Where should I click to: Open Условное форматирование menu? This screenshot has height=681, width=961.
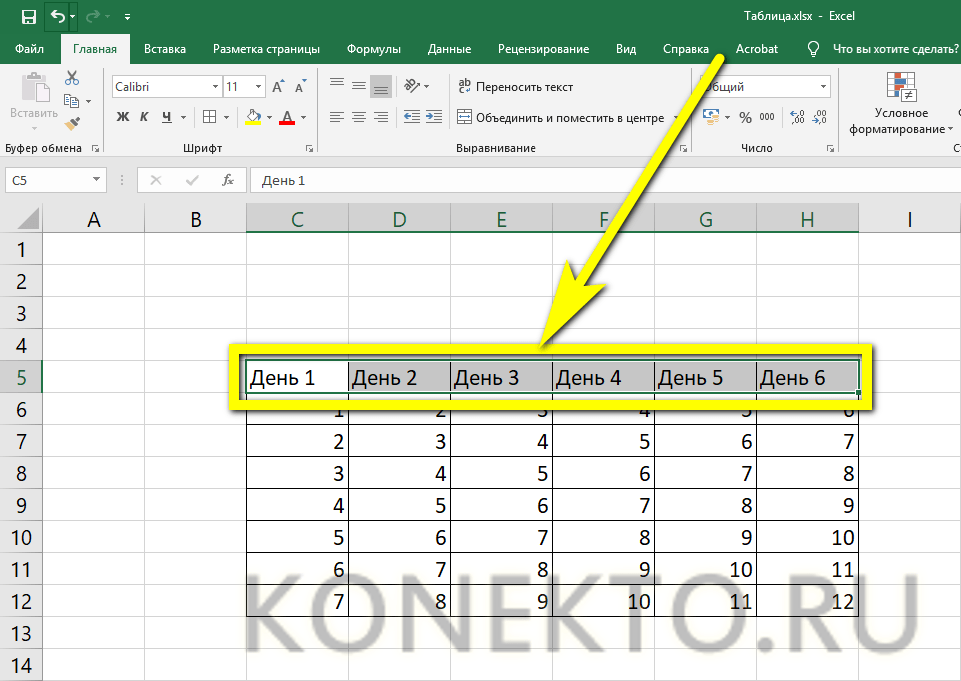pos(901,103)
